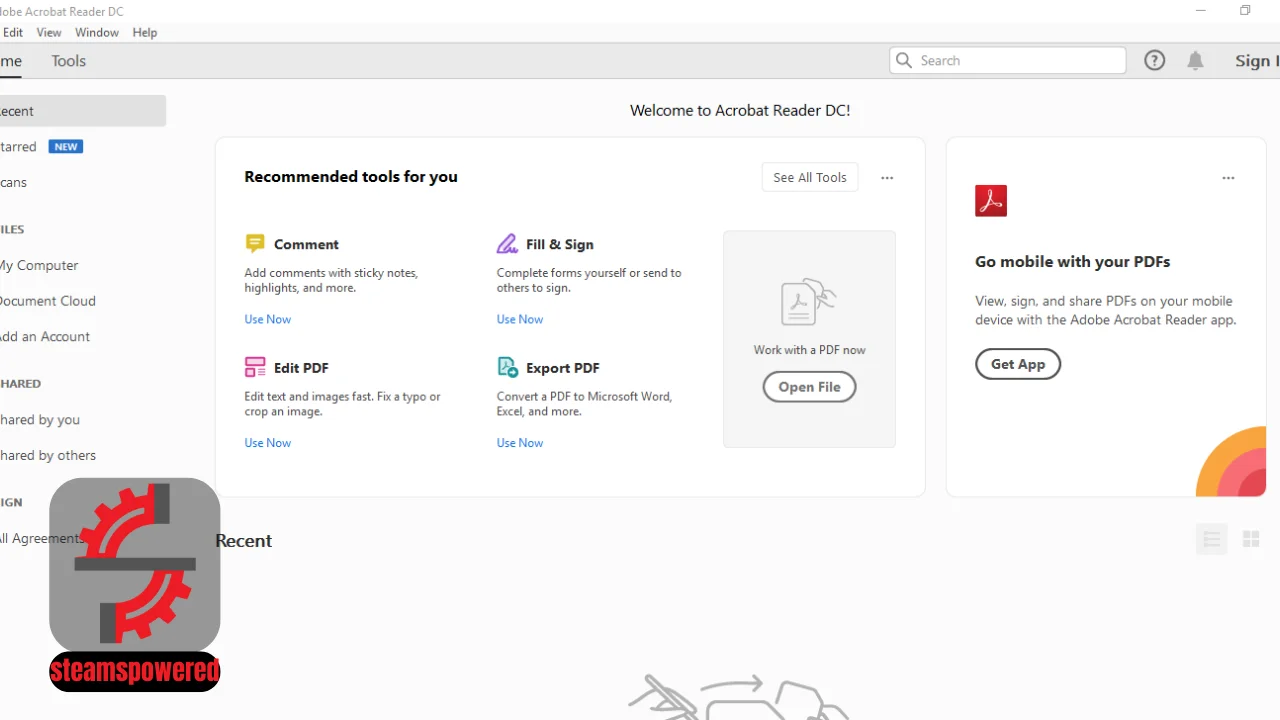Open the Help question mark icon
The image size is (1280, 720).
[x=1155, y=61]
